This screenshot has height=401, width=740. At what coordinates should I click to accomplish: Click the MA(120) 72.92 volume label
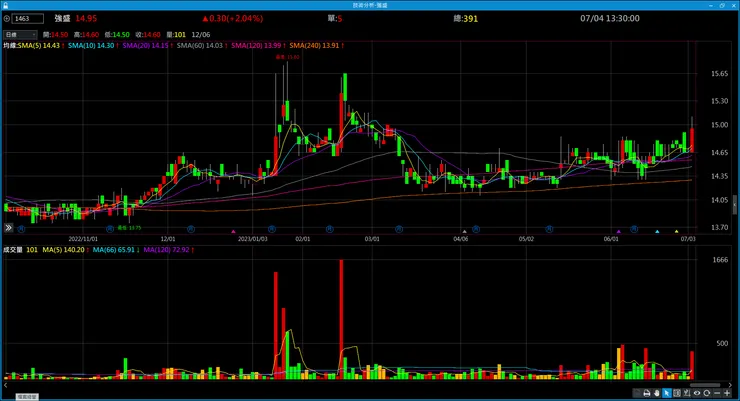(168, 250)
